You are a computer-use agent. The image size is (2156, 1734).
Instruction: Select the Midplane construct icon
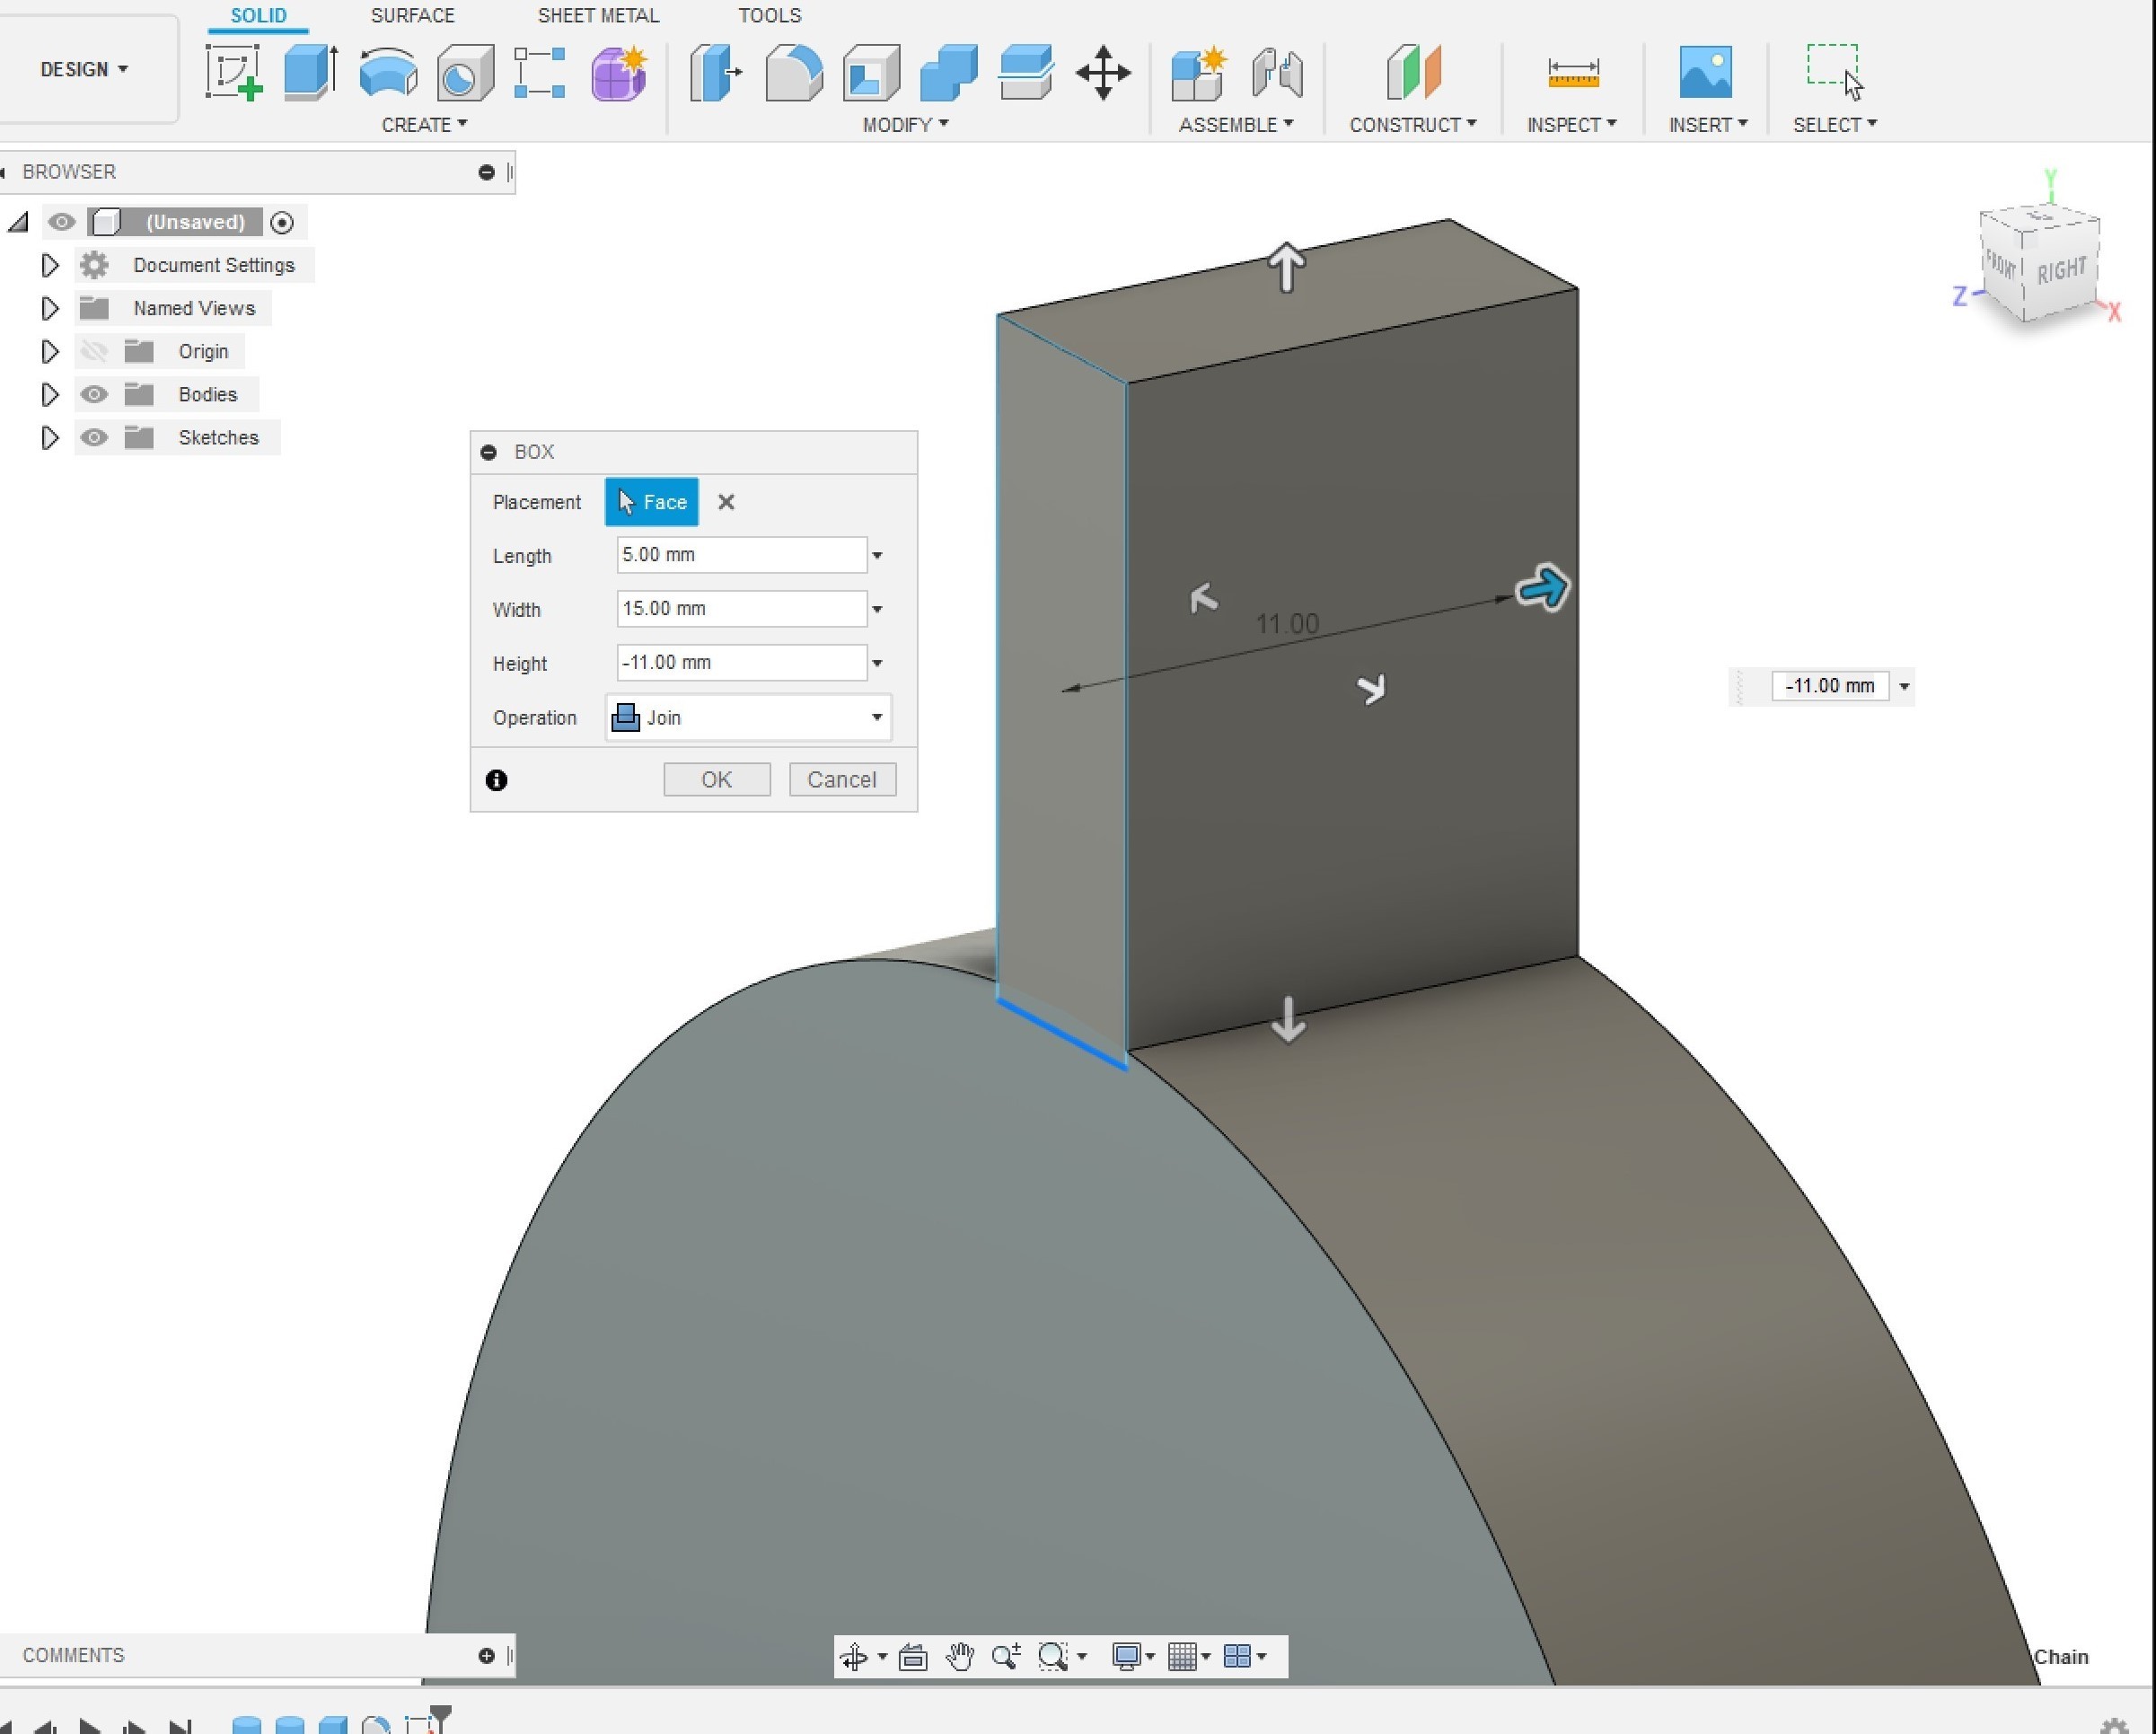(x=1413, y=72)
